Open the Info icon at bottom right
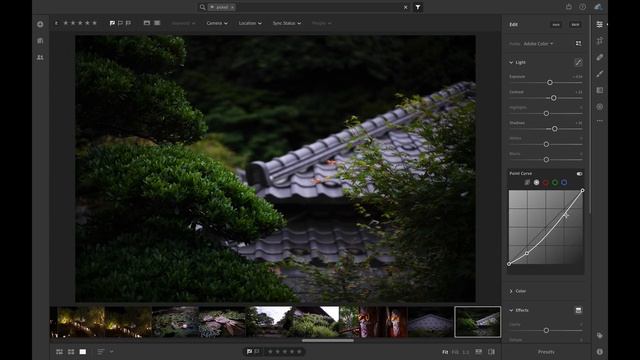 point(599,351)
